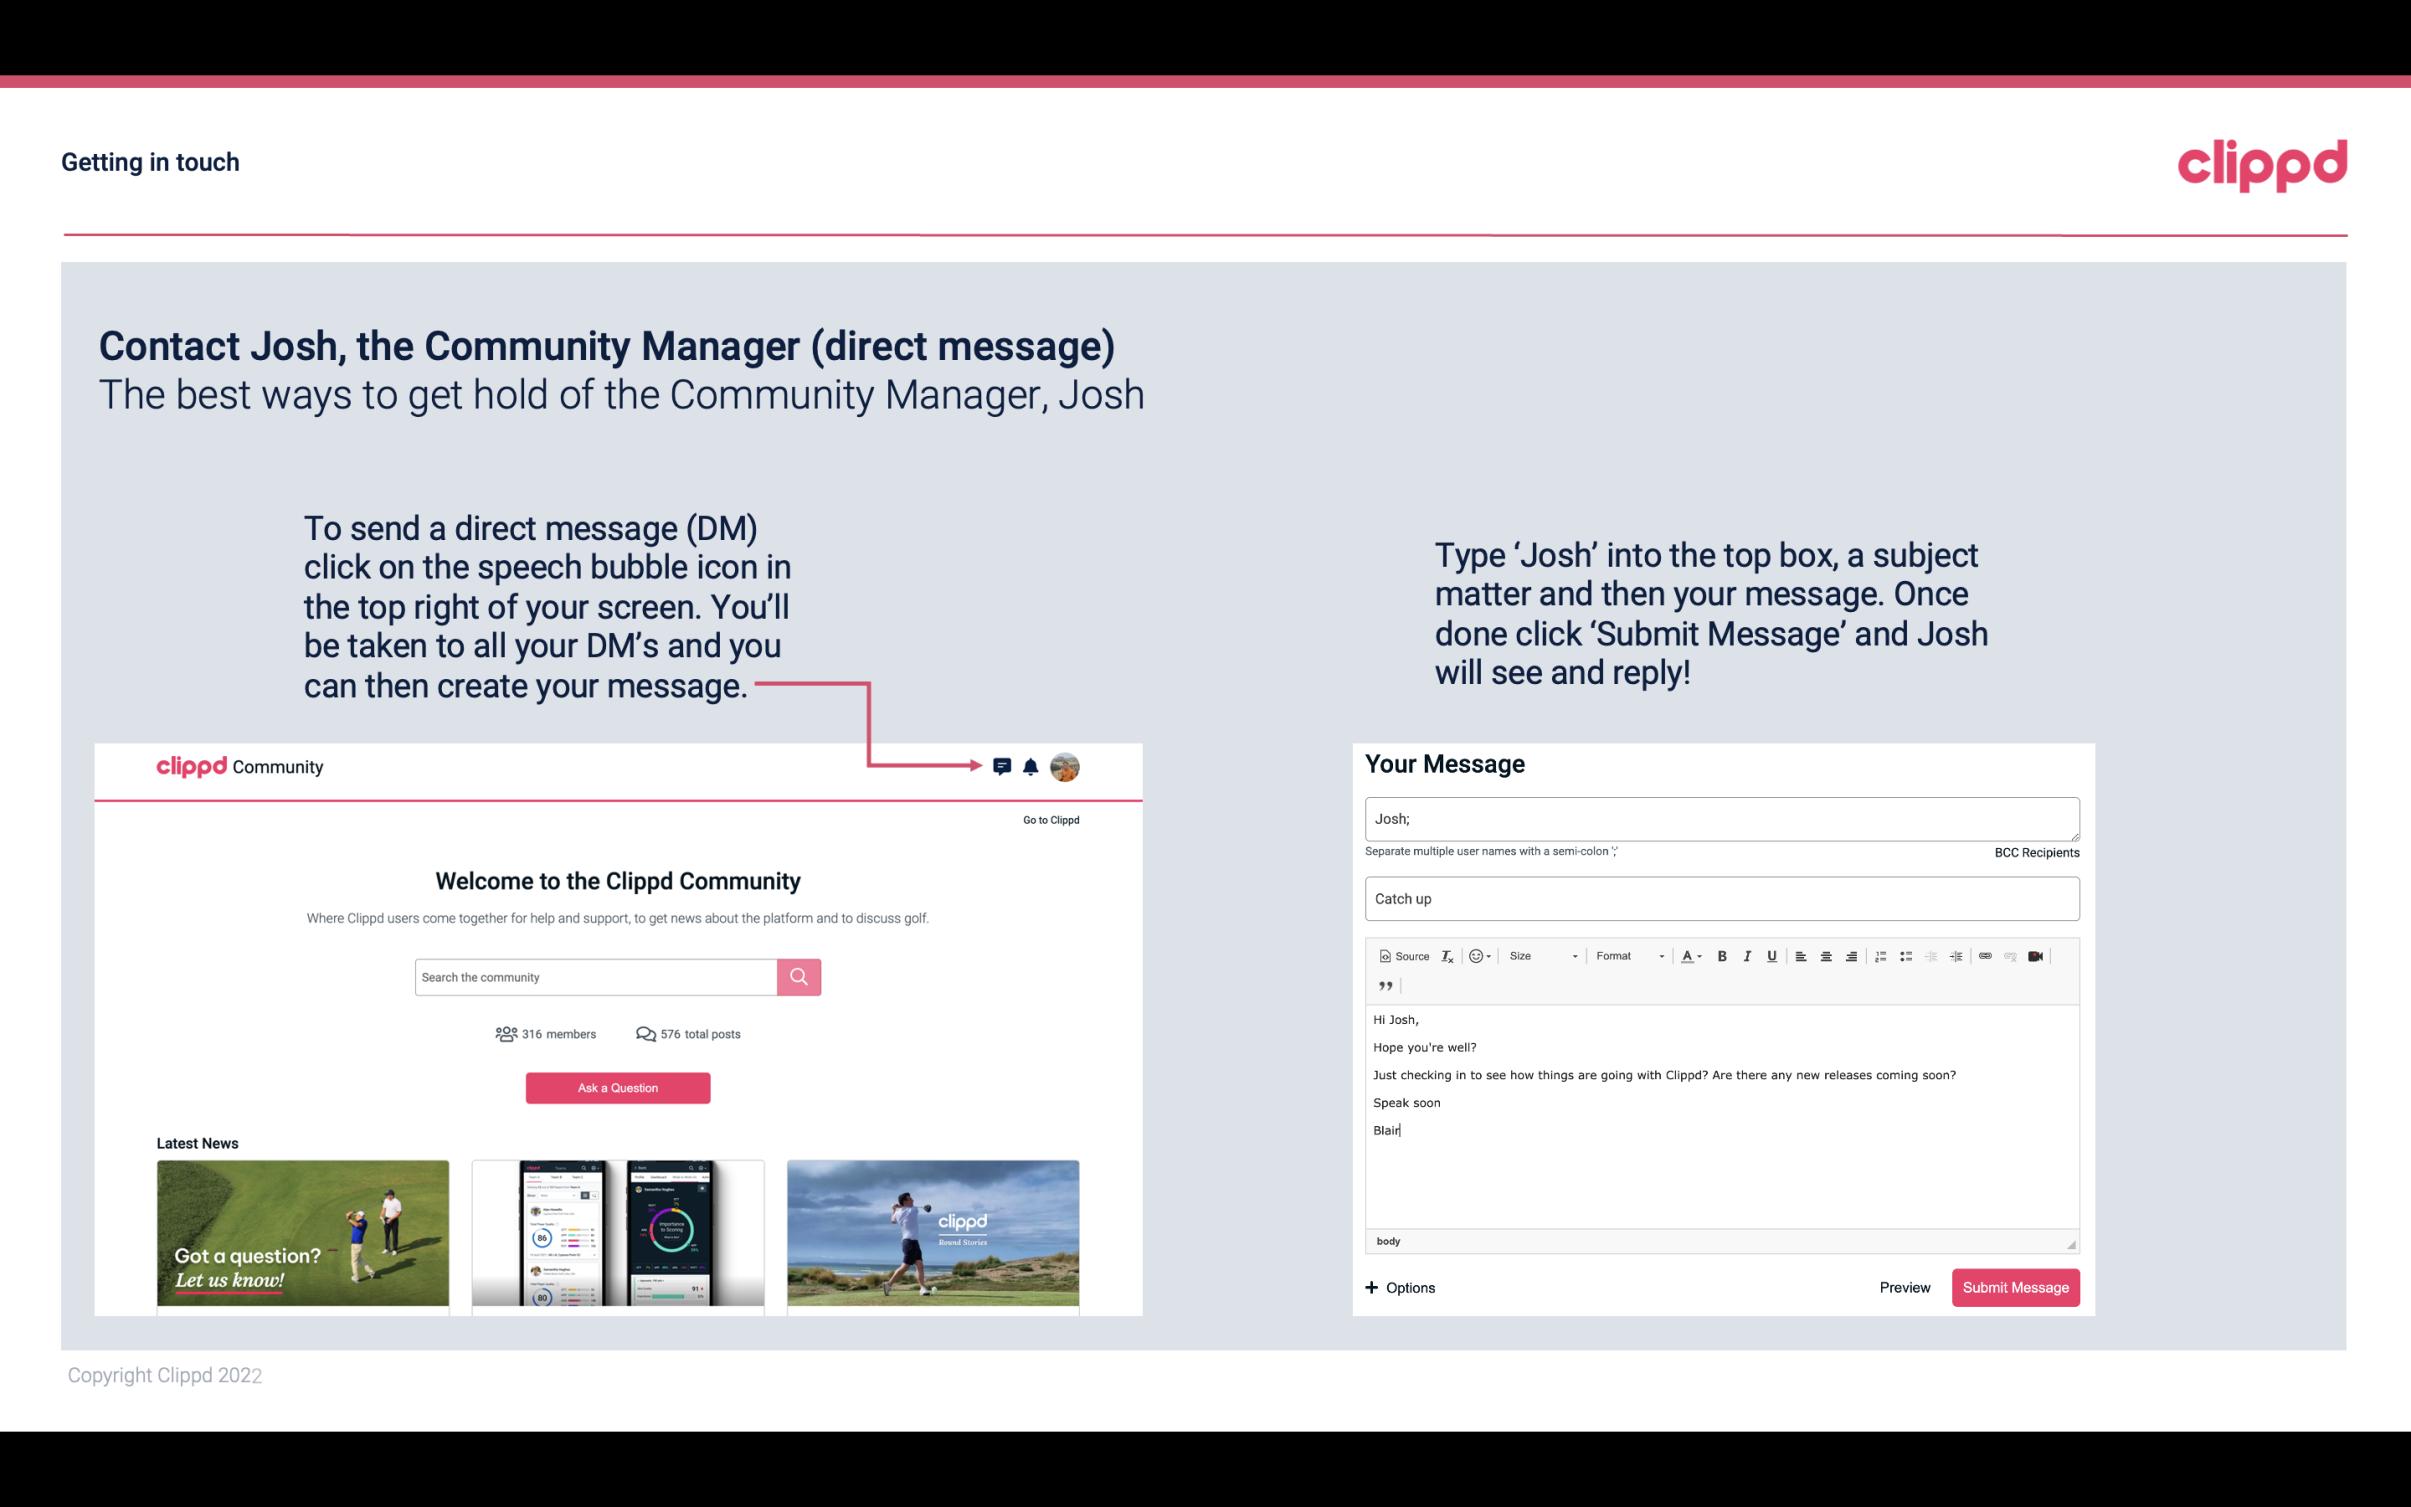Click the Ask a Question menu item
Viewport: 2411px width, 1507px height.
(x=618, y=1085)
